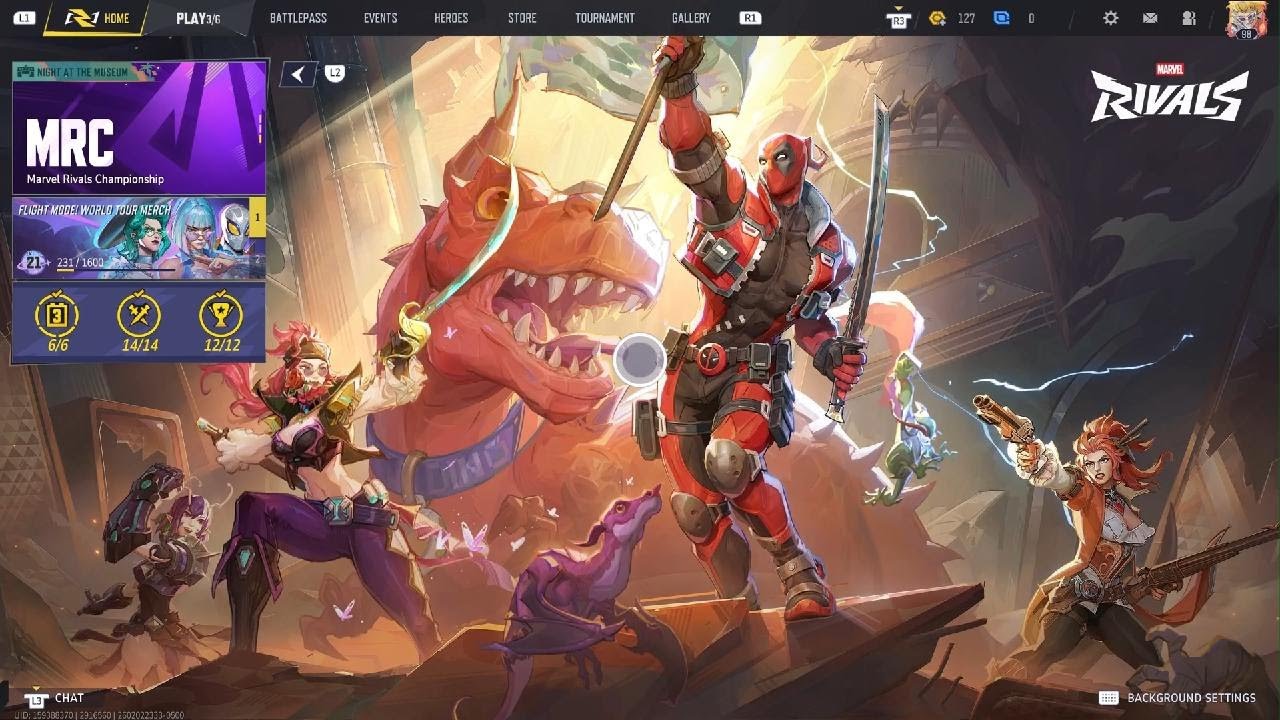The height and width of the screenshot is (720, 1280).
Task: Click the blue Units balance value 0
Action: point(1031,18)
